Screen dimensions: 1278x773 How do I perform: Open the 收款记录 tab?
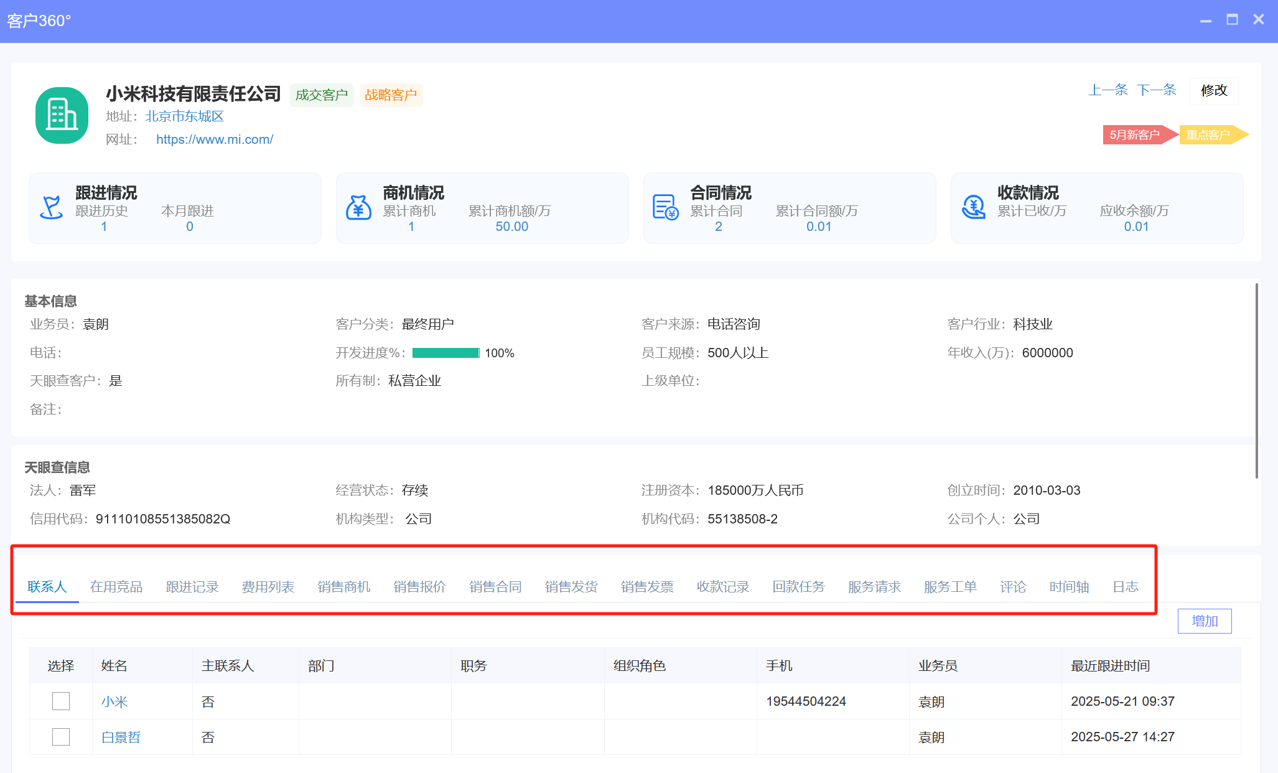tap(723, 587)
